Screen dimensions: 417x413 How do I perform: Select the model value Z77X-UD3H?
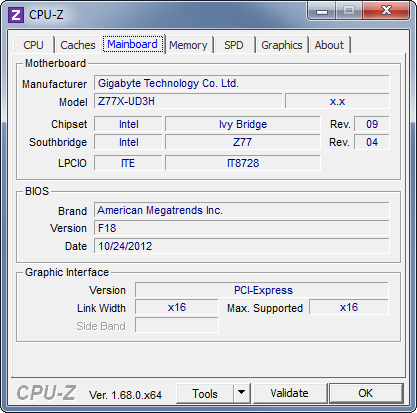(188, 101)
